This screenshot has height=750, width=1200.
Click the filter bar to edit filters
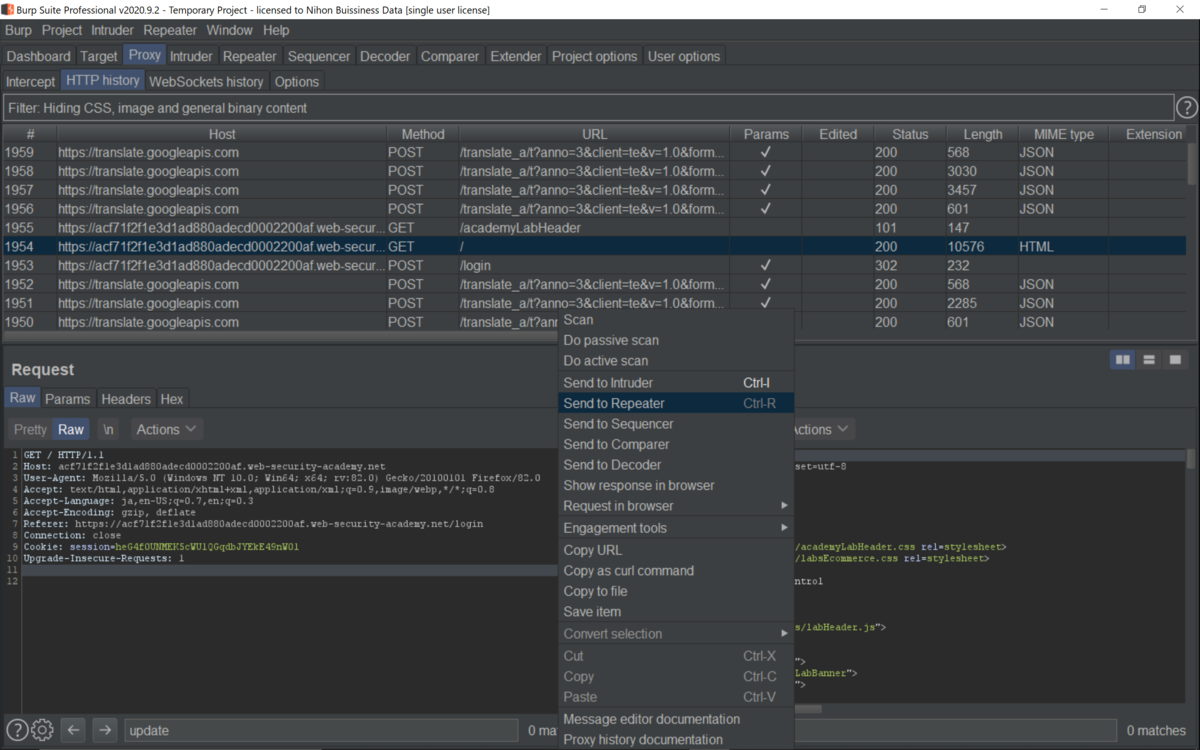coord(588,108)
